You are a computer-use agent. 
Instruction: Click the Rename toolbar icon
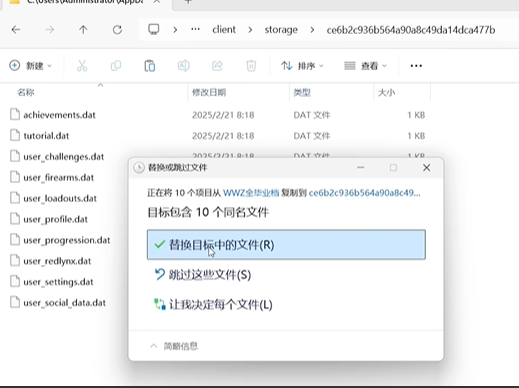pyautogui.click(x=183, y=66)
